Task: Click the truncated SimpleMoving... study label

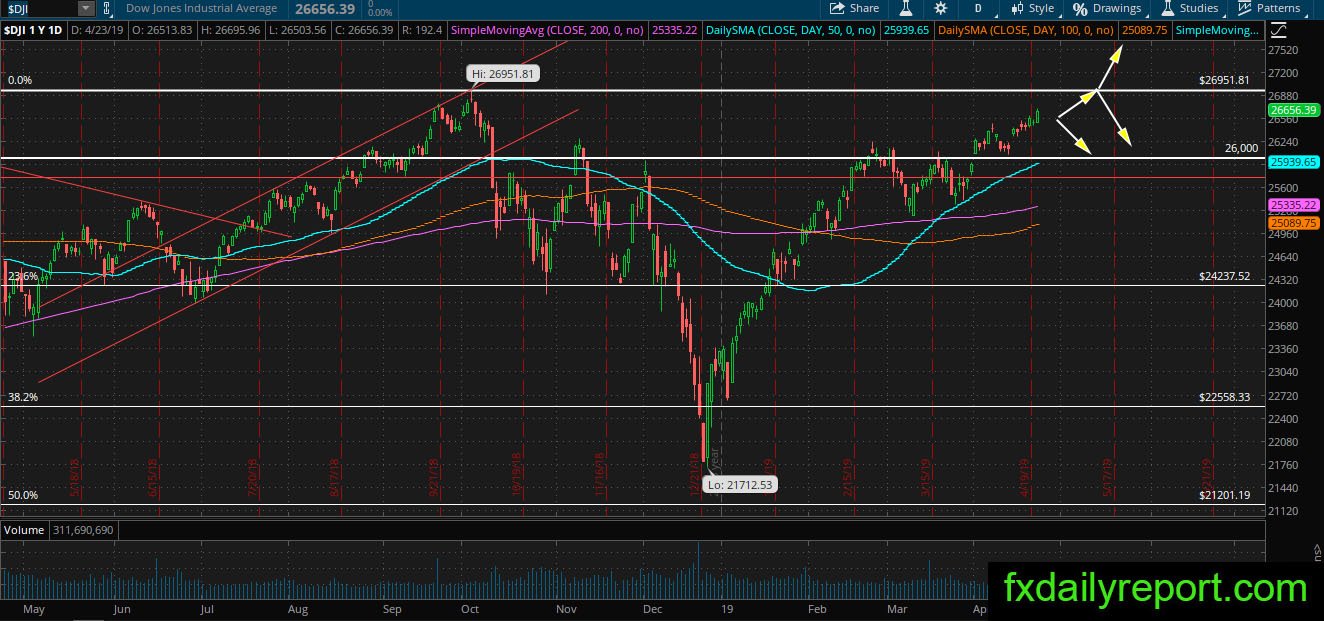Action: coord(1217,30)
